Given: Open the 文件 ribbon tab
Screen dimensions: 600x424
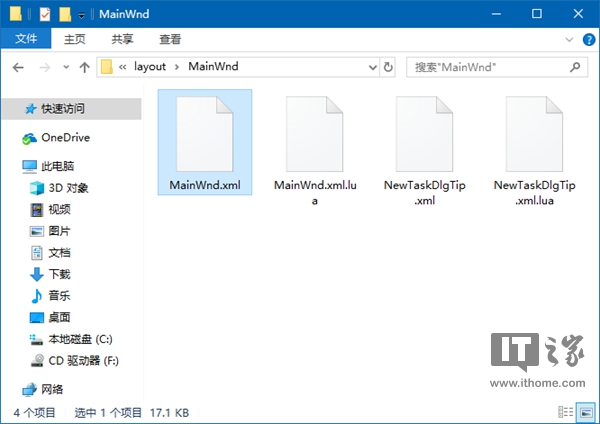Looking at the screenshot, I should [26, 39].
